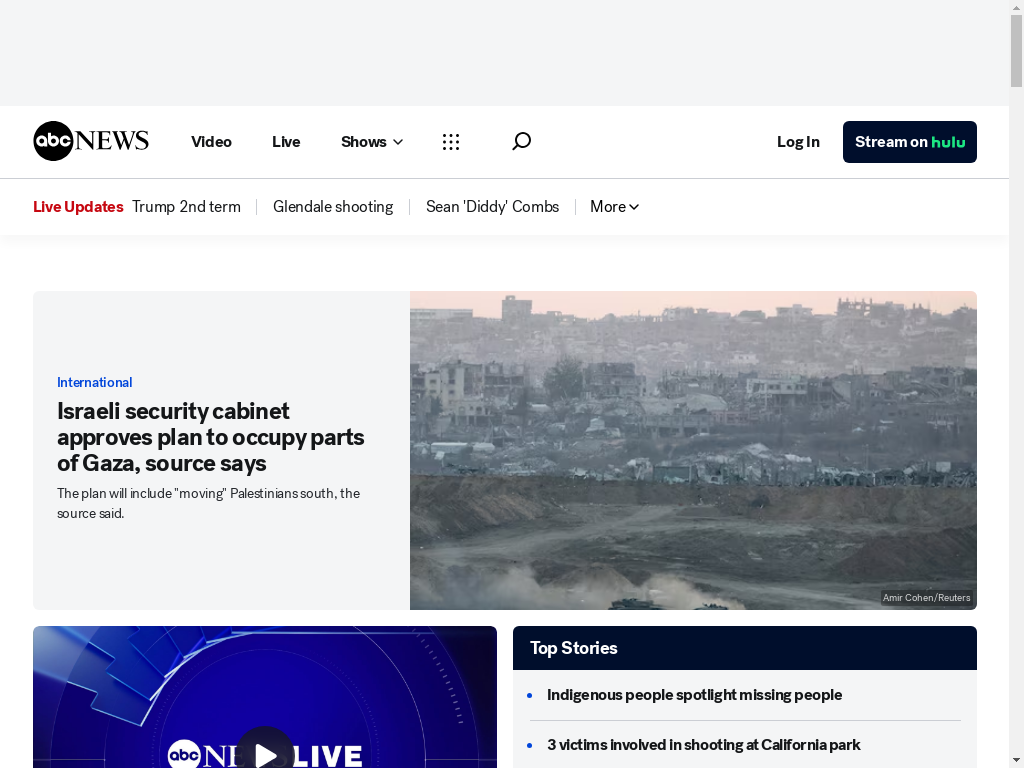The image size is (1024, 768).
Task: Open the search magnifier icon
Action: (521, 141)
